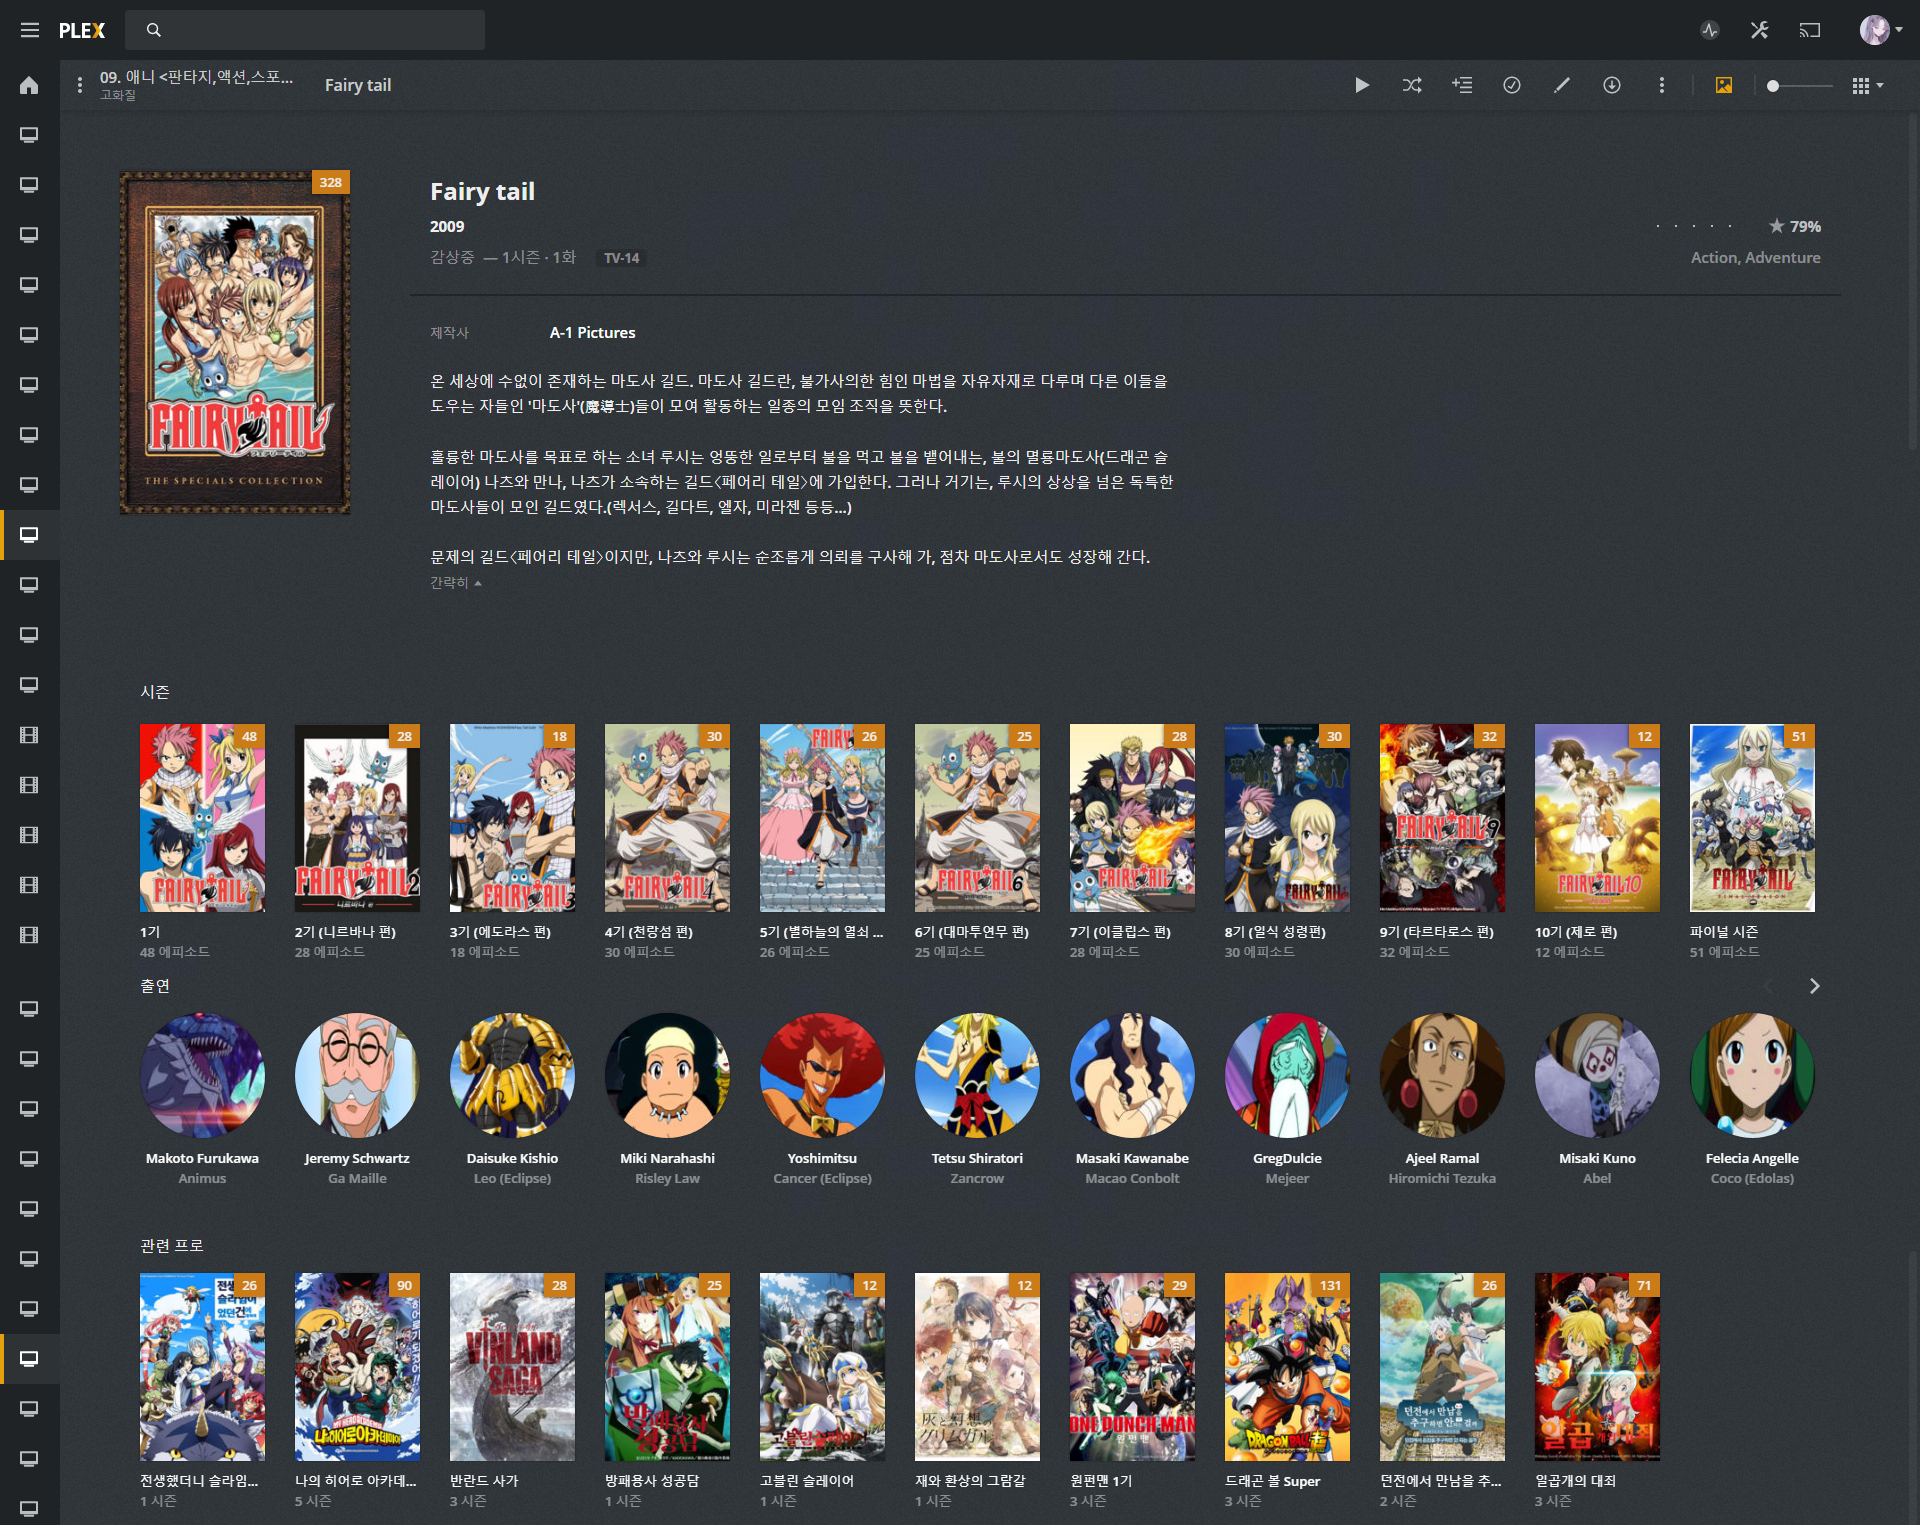Screen dimensions: 1920x1525
Task: Open related show 반란드 사가
Action: 512,1366
